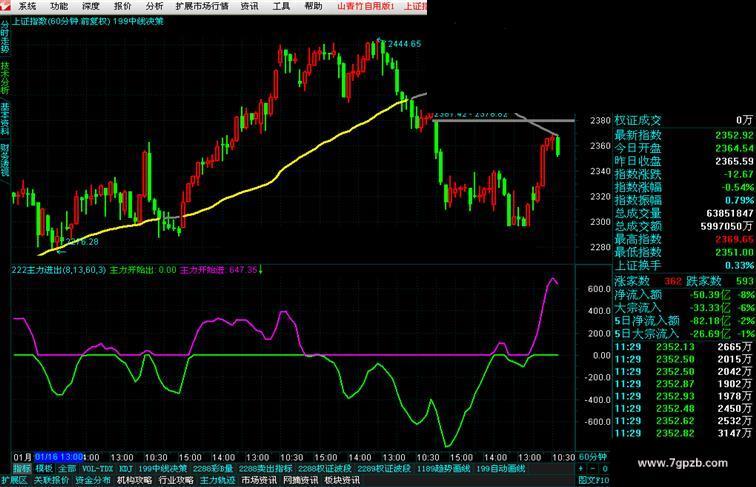756x487 pixels.
Task: Open the 主力轨迹 bottom tab
Action: tap(217, 480)
